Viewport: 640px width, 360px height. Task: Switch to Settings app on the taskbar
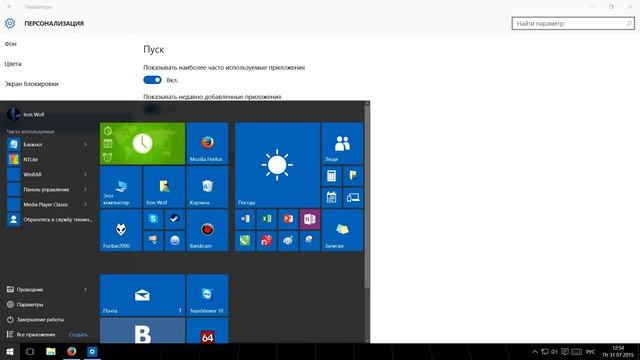(x=92, y=351)
